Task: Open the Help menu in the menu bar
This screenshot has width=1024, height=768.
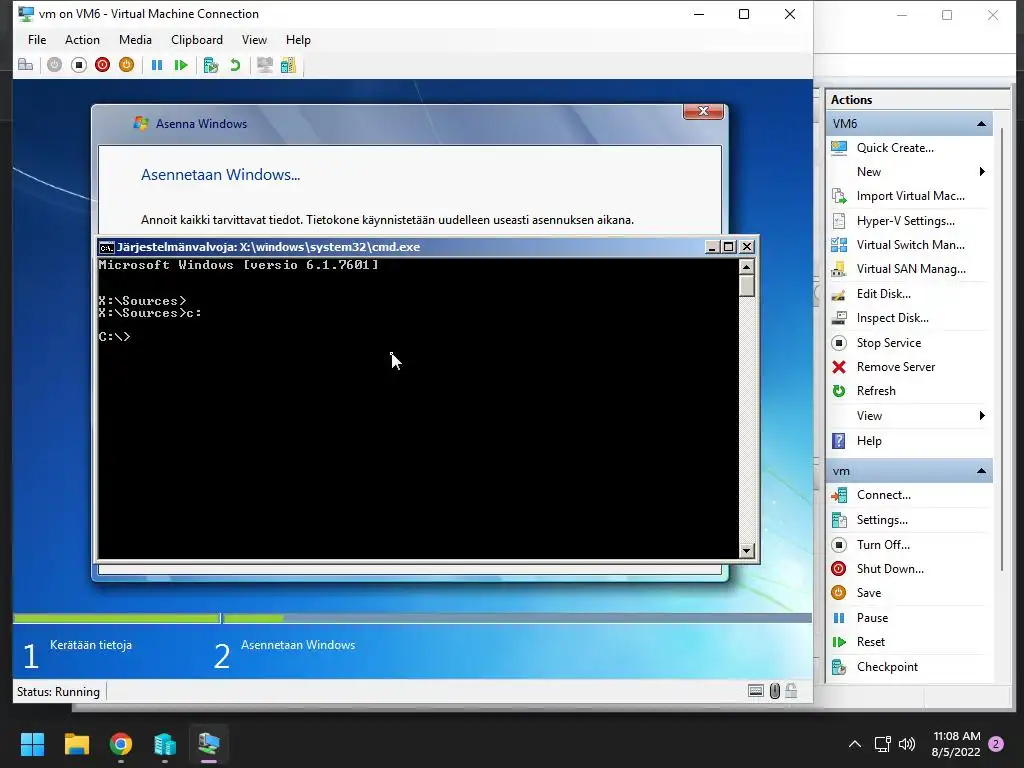Action: coord(298,40)
